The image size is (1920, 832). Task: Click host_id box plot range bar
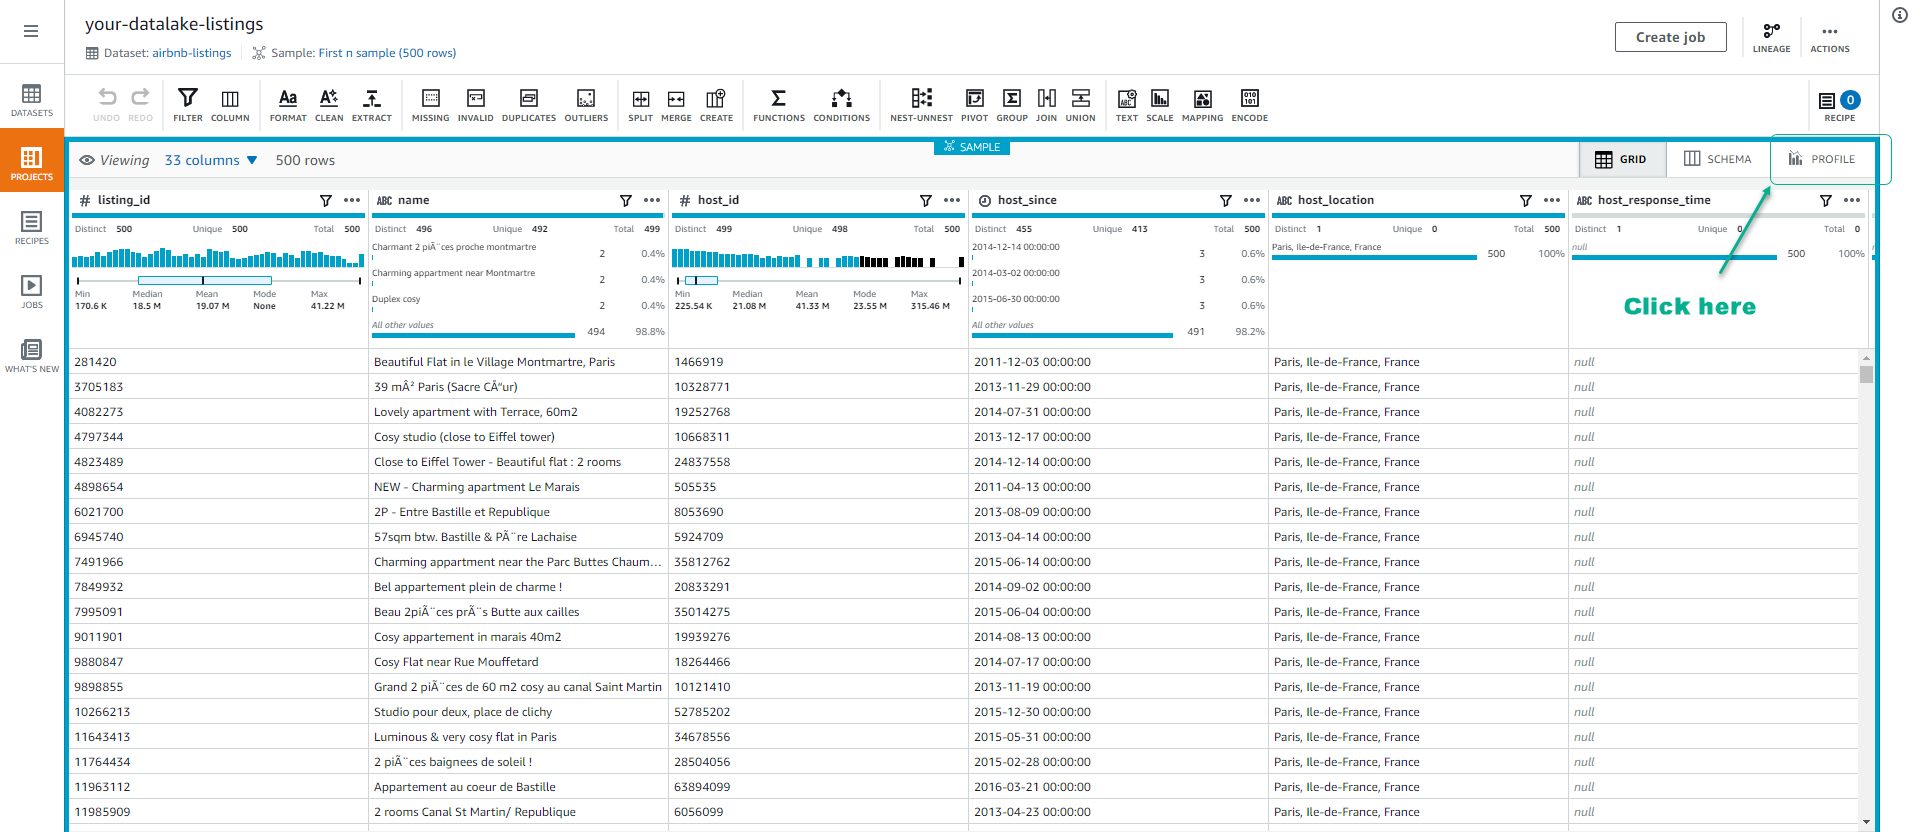(701, 280)
